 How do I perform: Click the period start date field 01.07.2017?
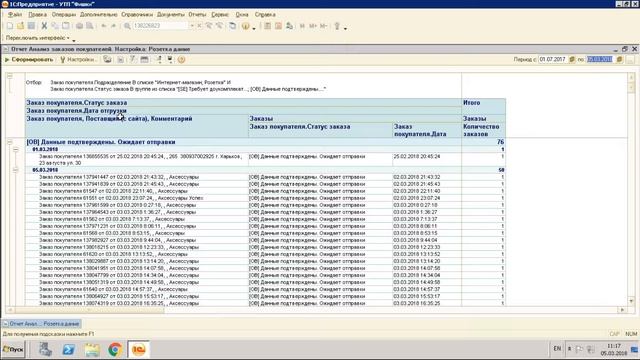point(553,60)
